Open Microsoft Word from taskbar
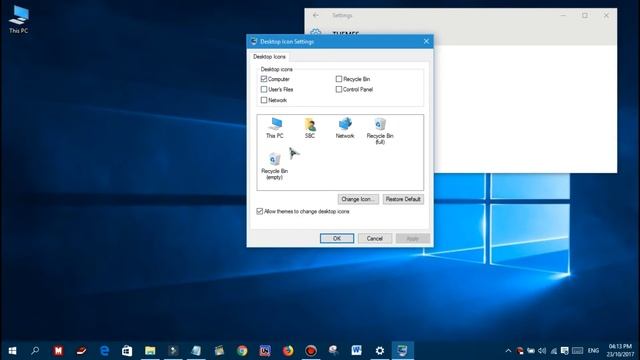640x360 pixels. [356, 351]
